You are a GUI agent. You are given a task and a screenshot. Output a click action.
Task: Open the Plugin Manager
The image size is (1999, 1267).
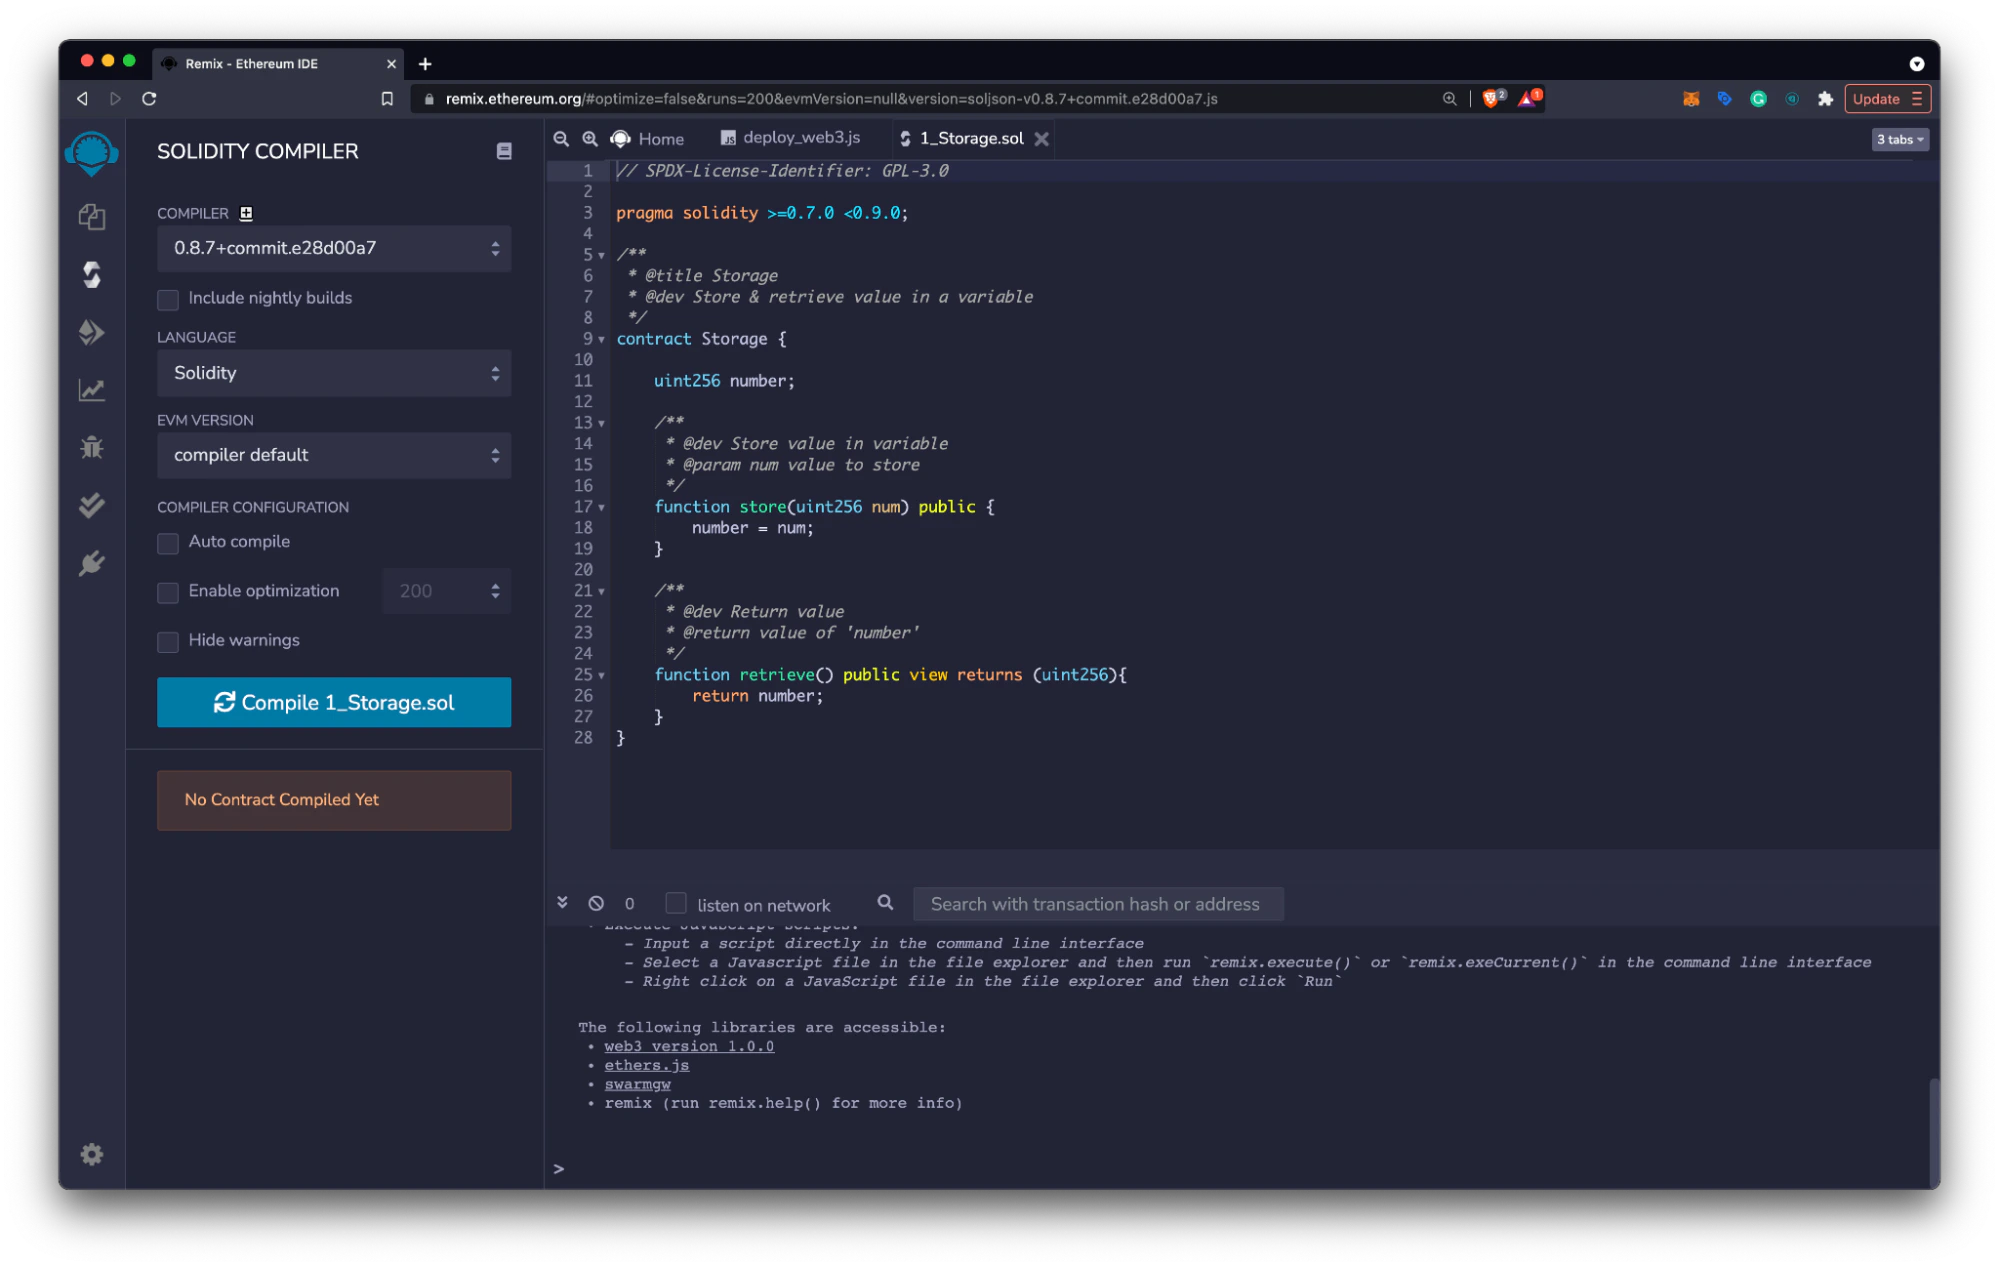coord(91,562)
